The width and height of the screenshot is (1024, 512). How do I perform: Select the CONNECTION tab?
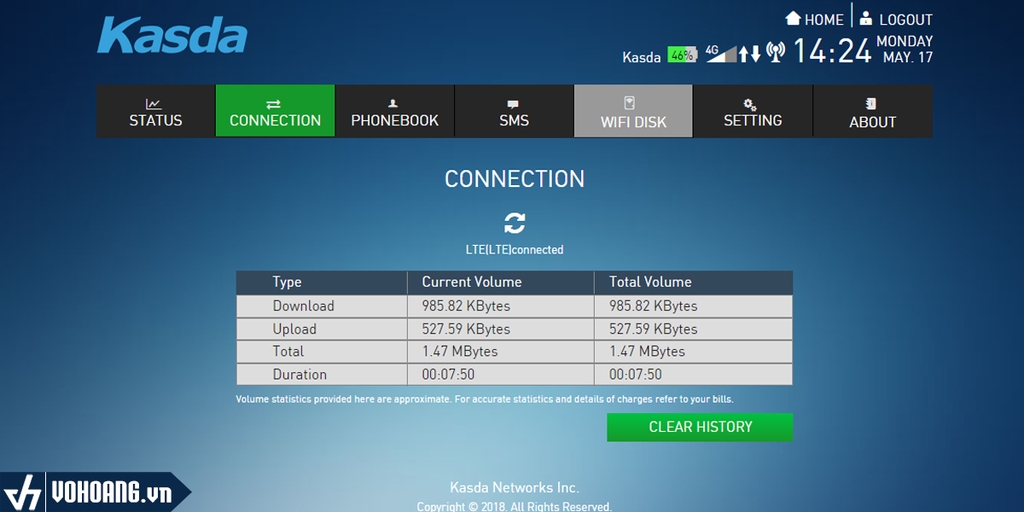pos(275,111)
